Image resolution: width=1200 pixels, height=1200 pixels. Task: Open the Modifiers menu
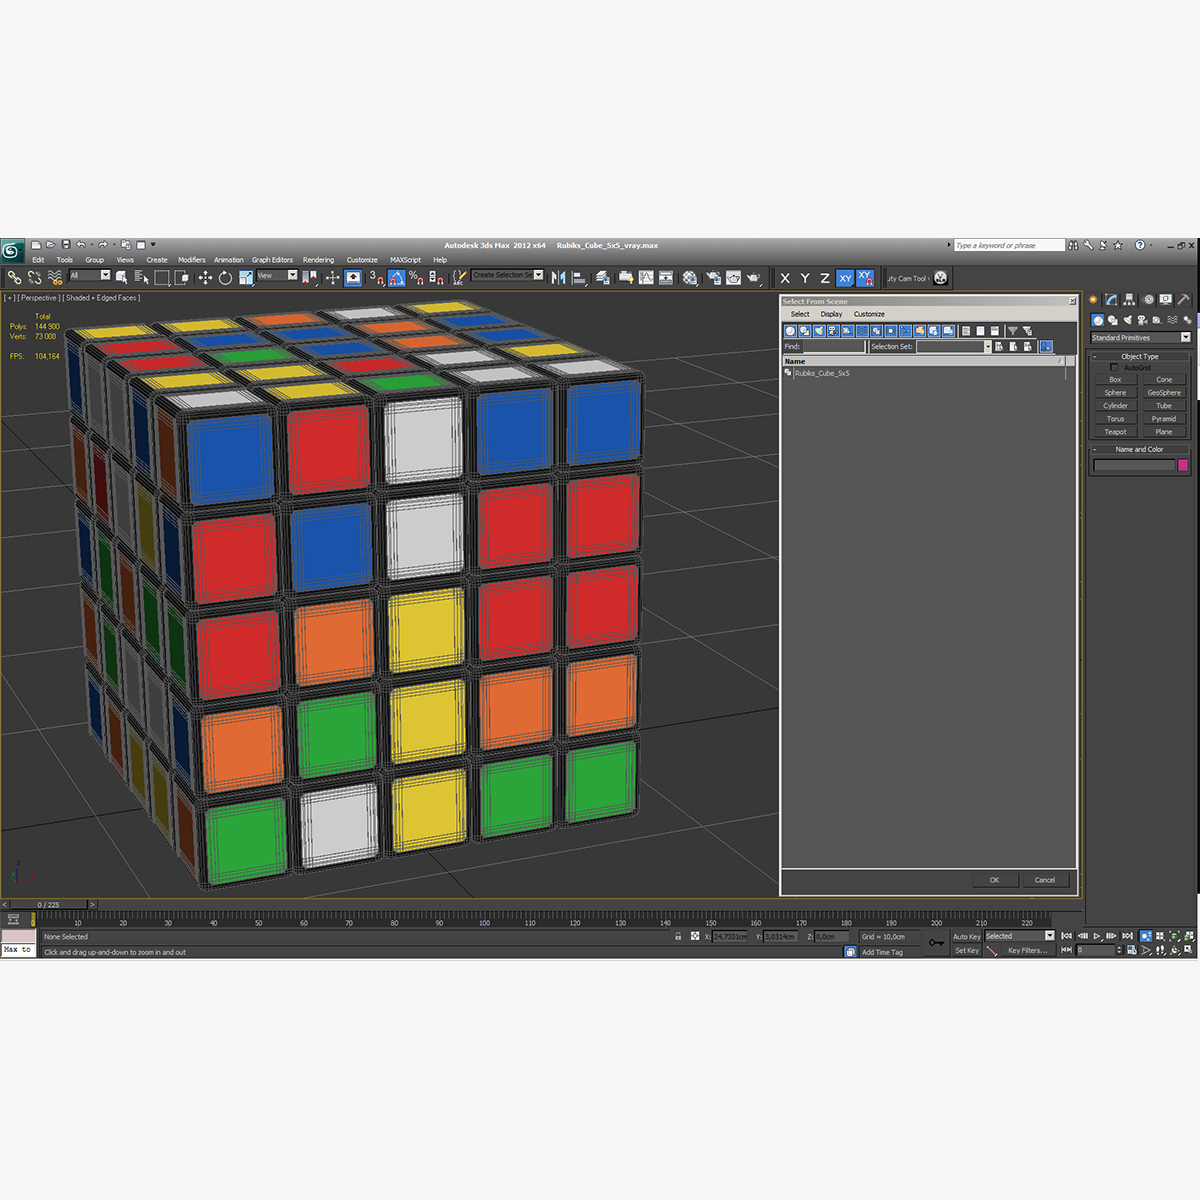click(191, 260)
